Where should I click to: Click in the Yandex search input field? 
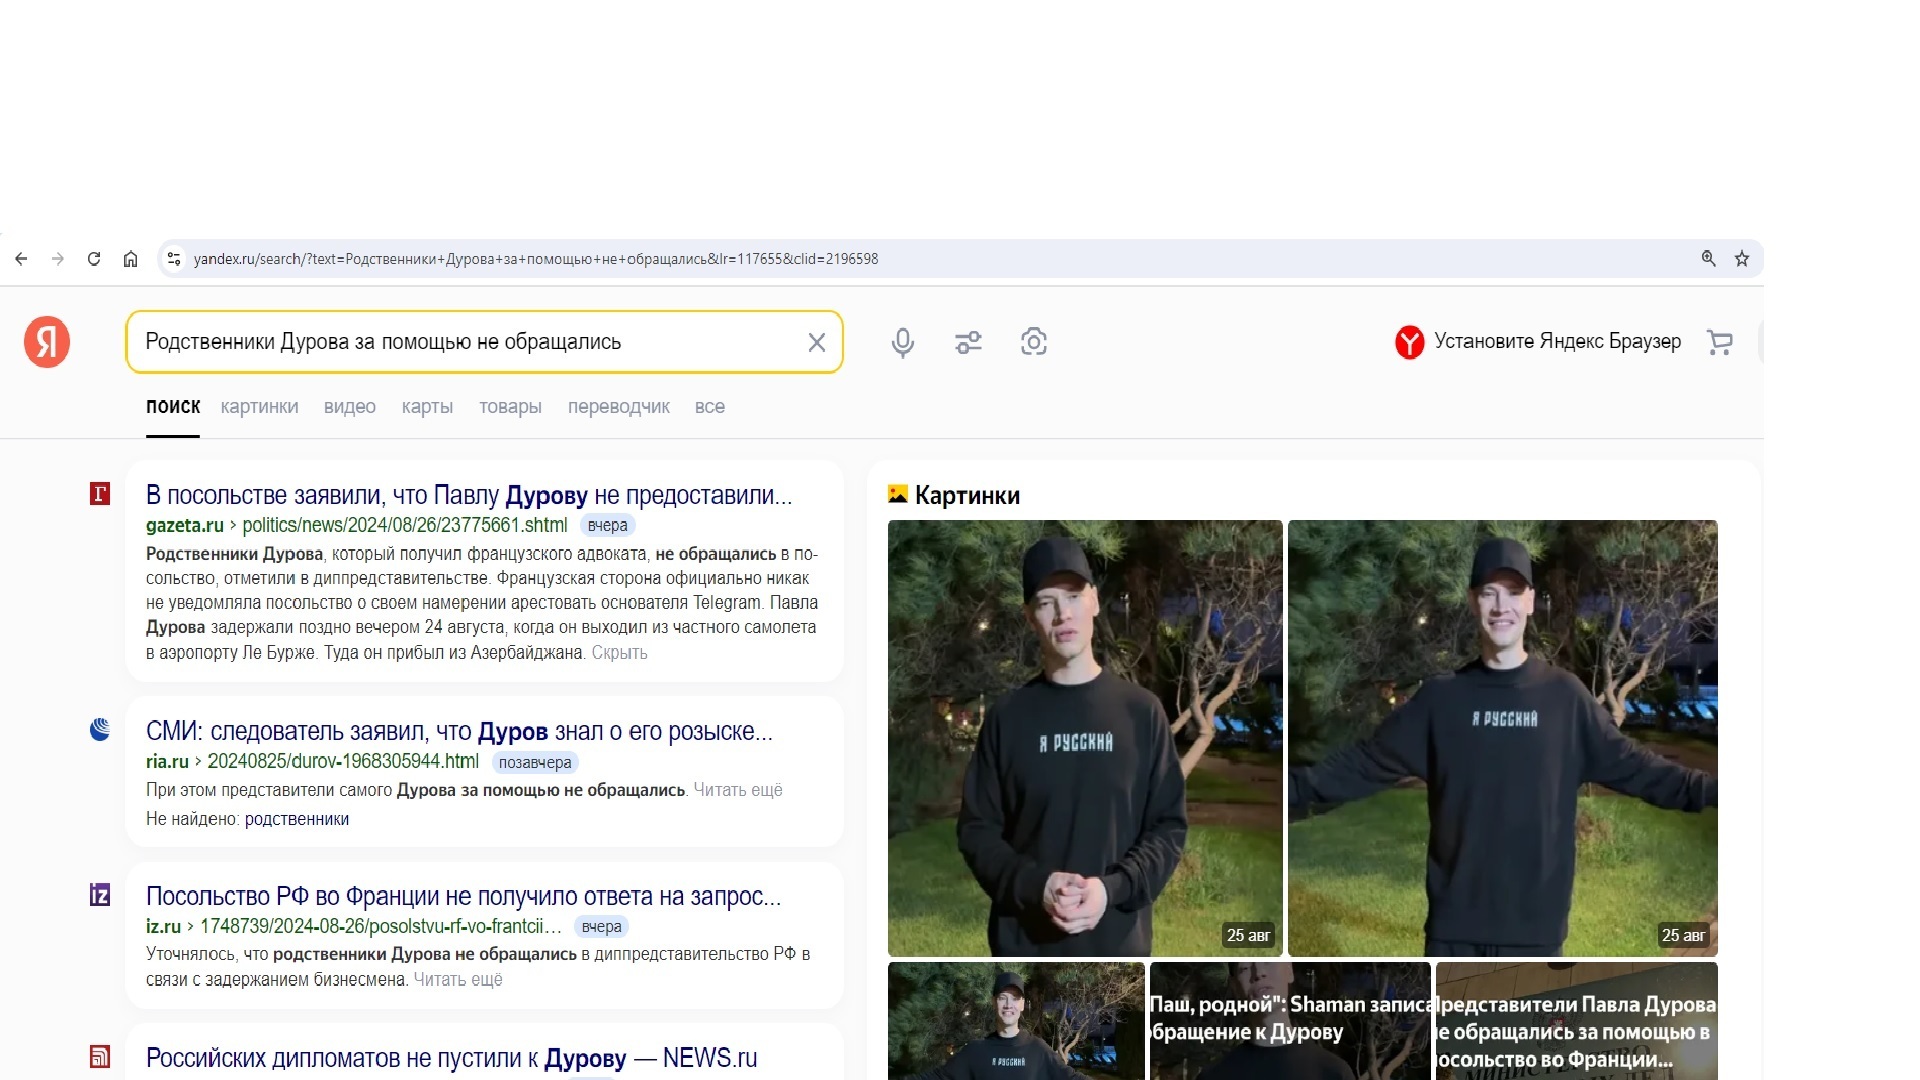pyautogui.click(x=460, y=342)
